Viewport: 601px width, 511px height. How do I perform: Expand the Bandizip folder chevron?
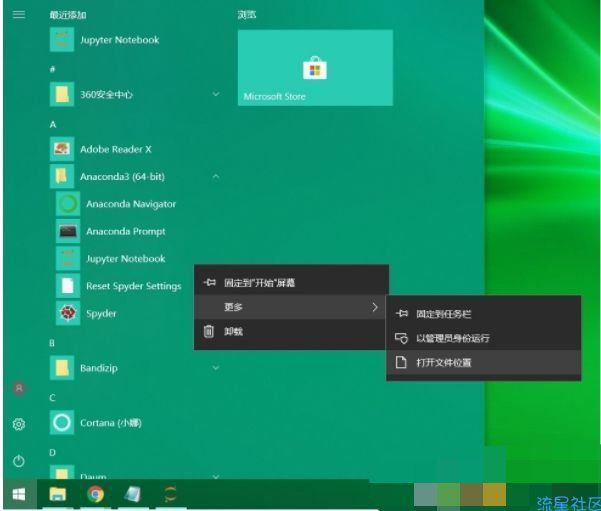[x=216, y=368]
